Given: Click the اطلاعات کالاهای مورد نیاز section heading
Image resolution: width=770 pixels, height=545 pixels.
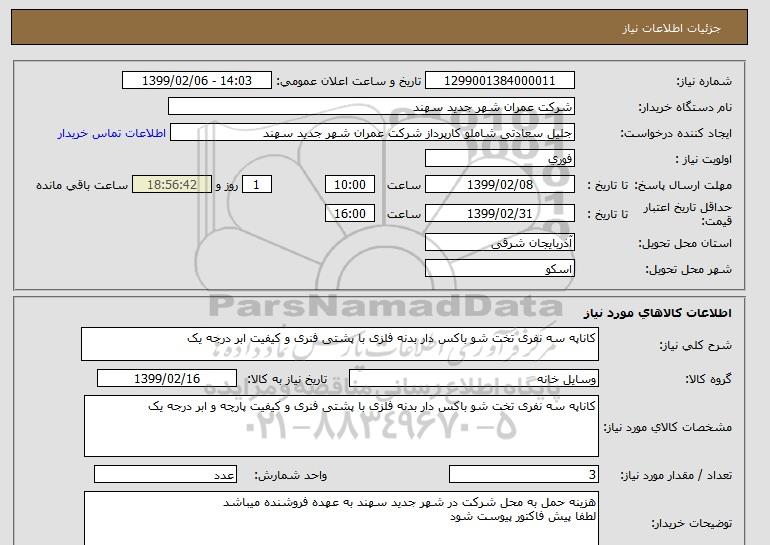Looking at the screenshot, I should tap(658, 313).
